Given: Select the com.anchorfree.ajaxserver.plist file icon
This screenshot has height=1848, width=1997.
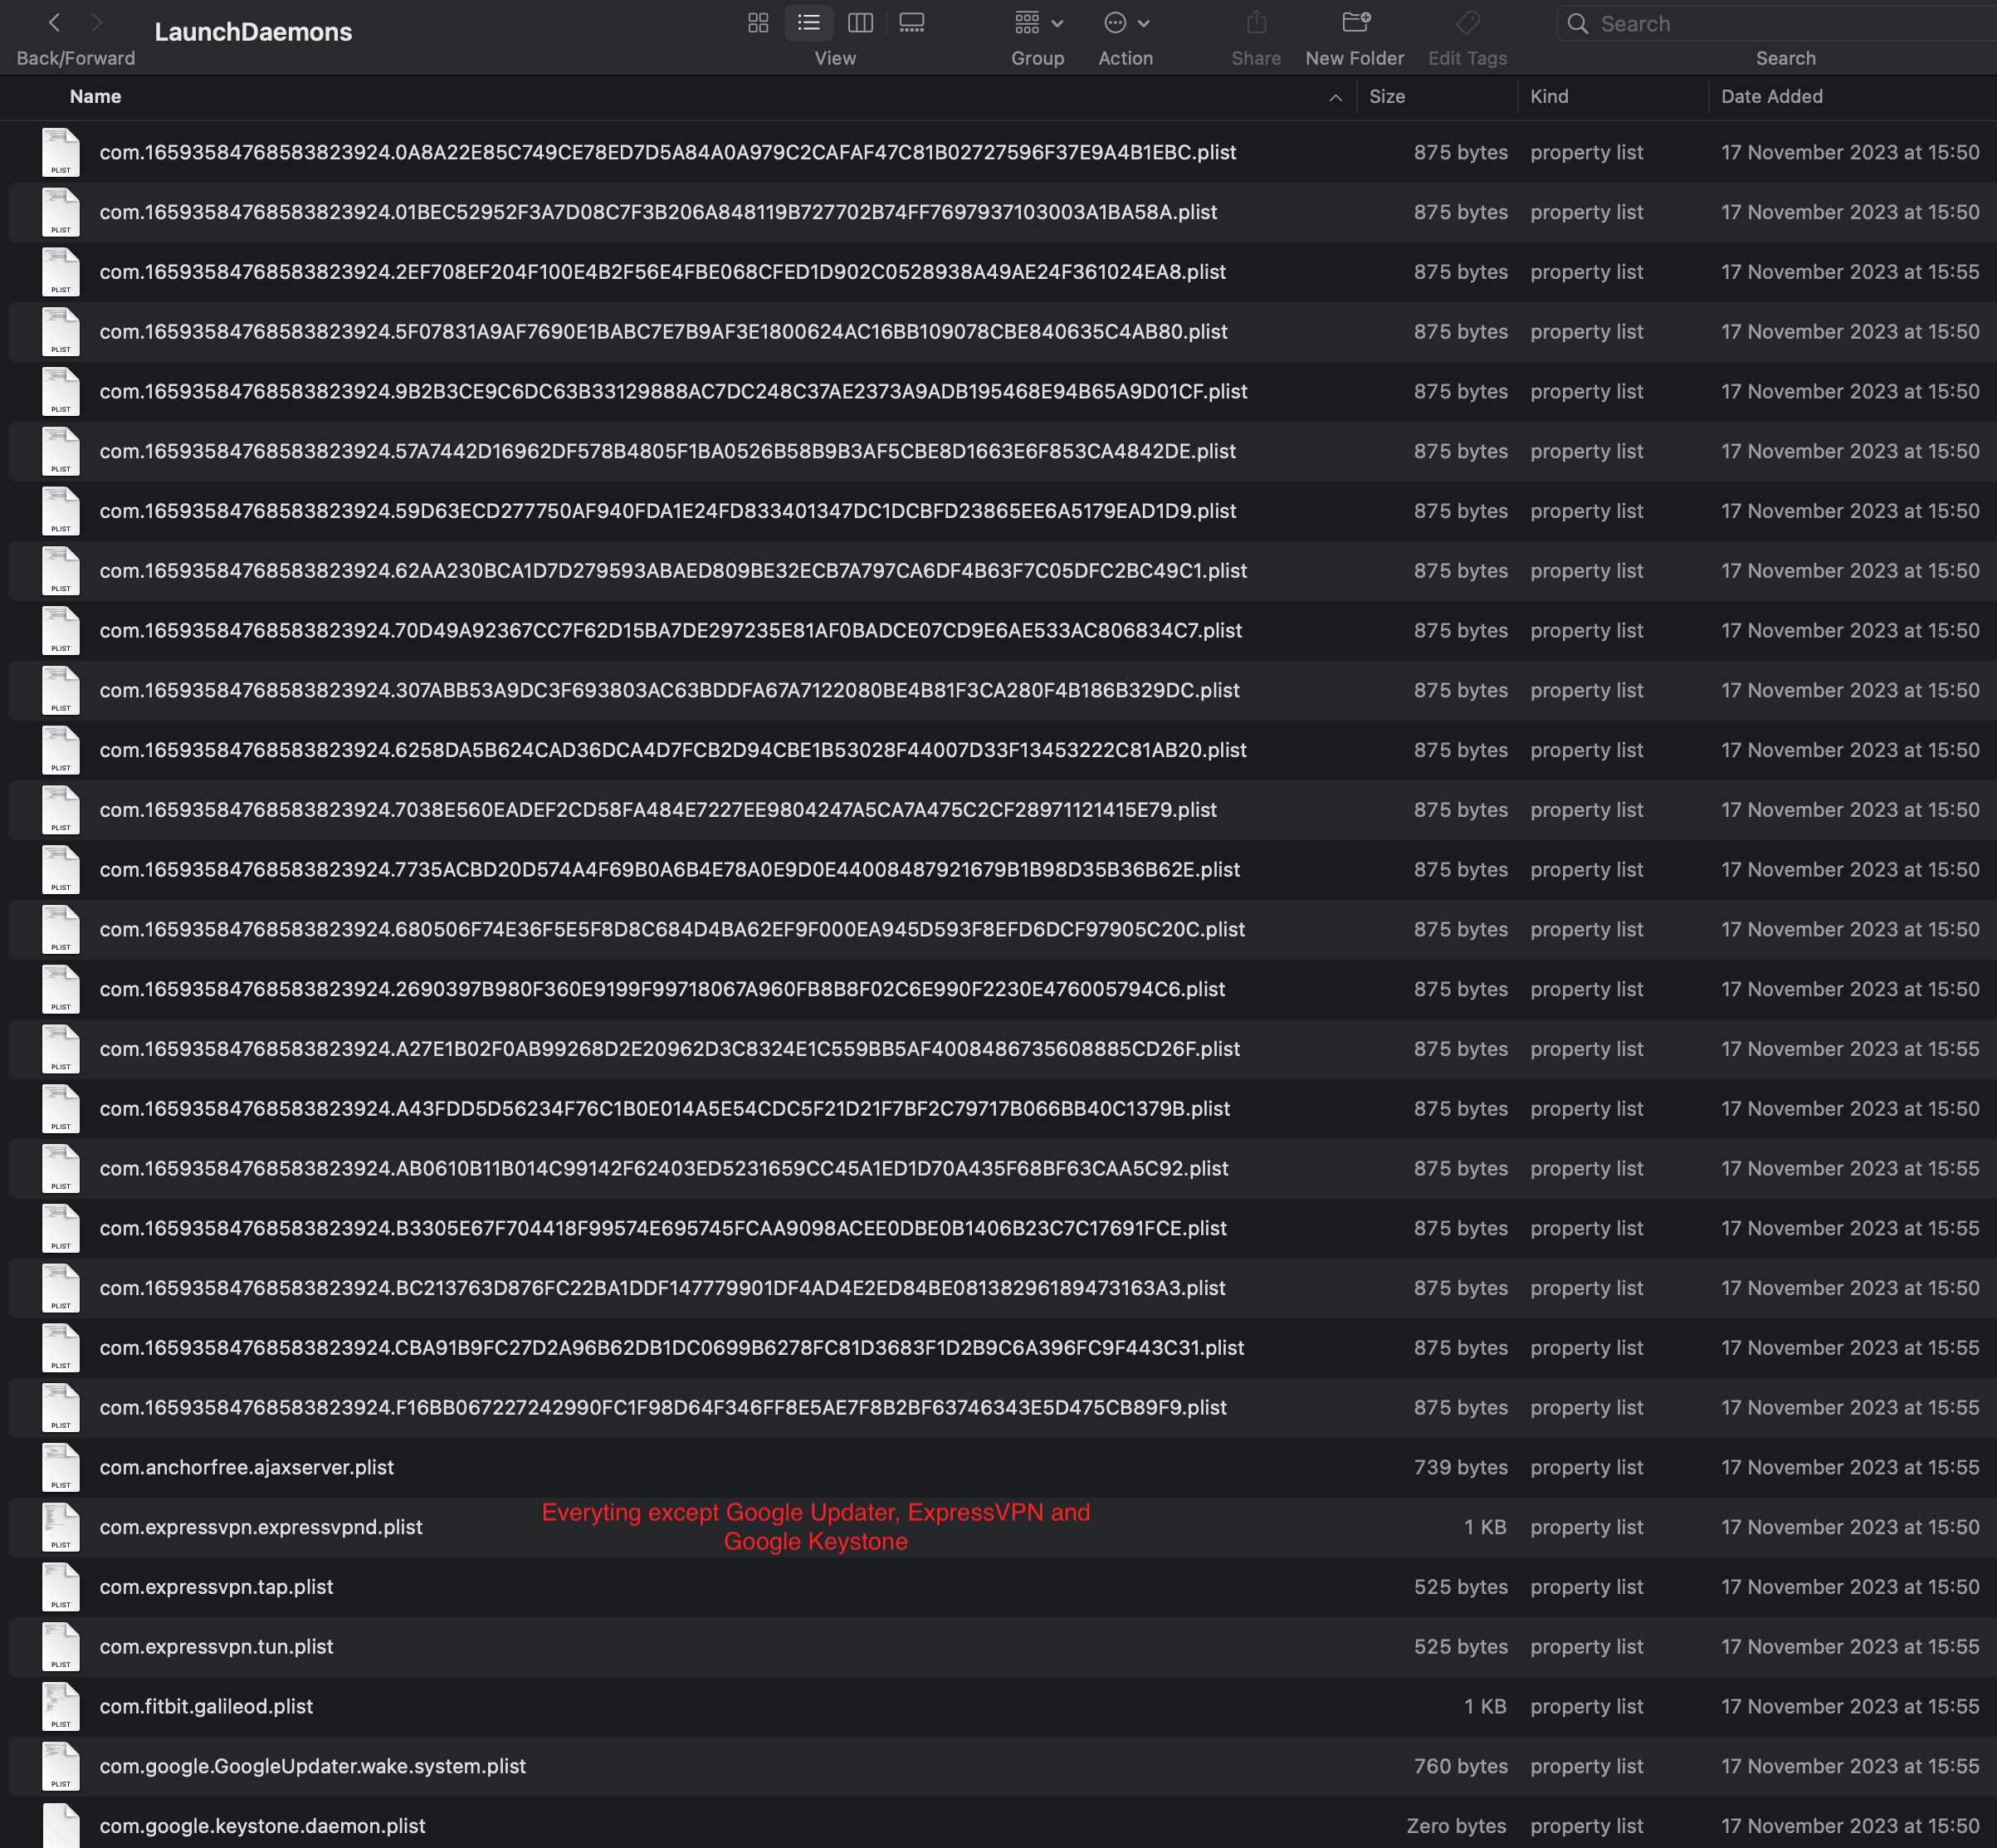Looking at the screenshot, I should [61, 1468].
